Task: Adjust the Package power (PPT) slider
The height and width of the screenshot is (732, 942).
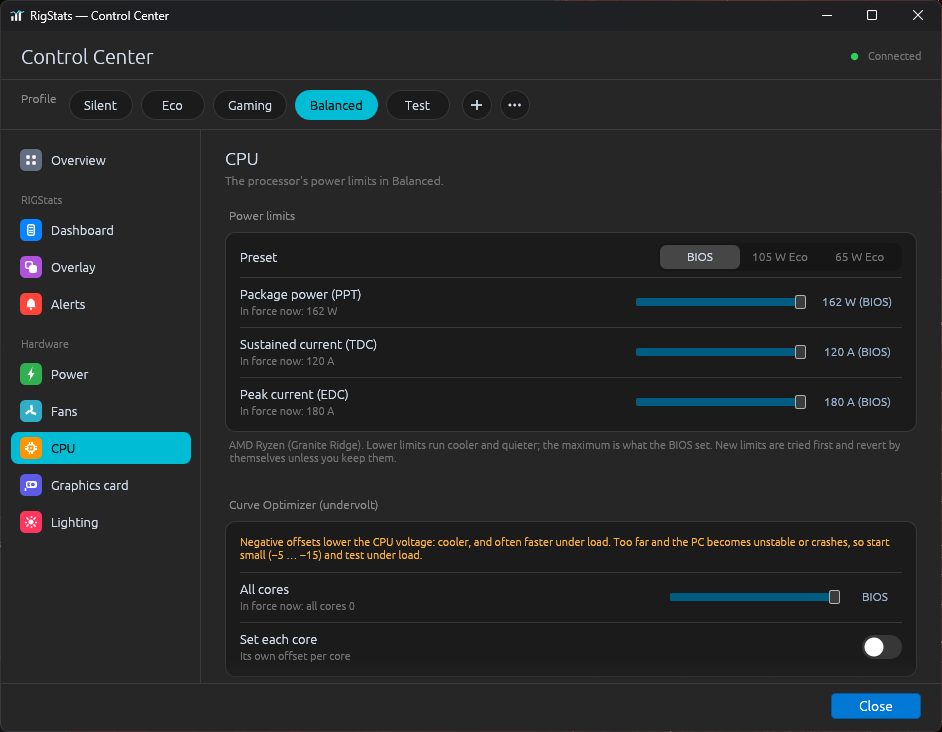Action: click(x=720, y=302)
